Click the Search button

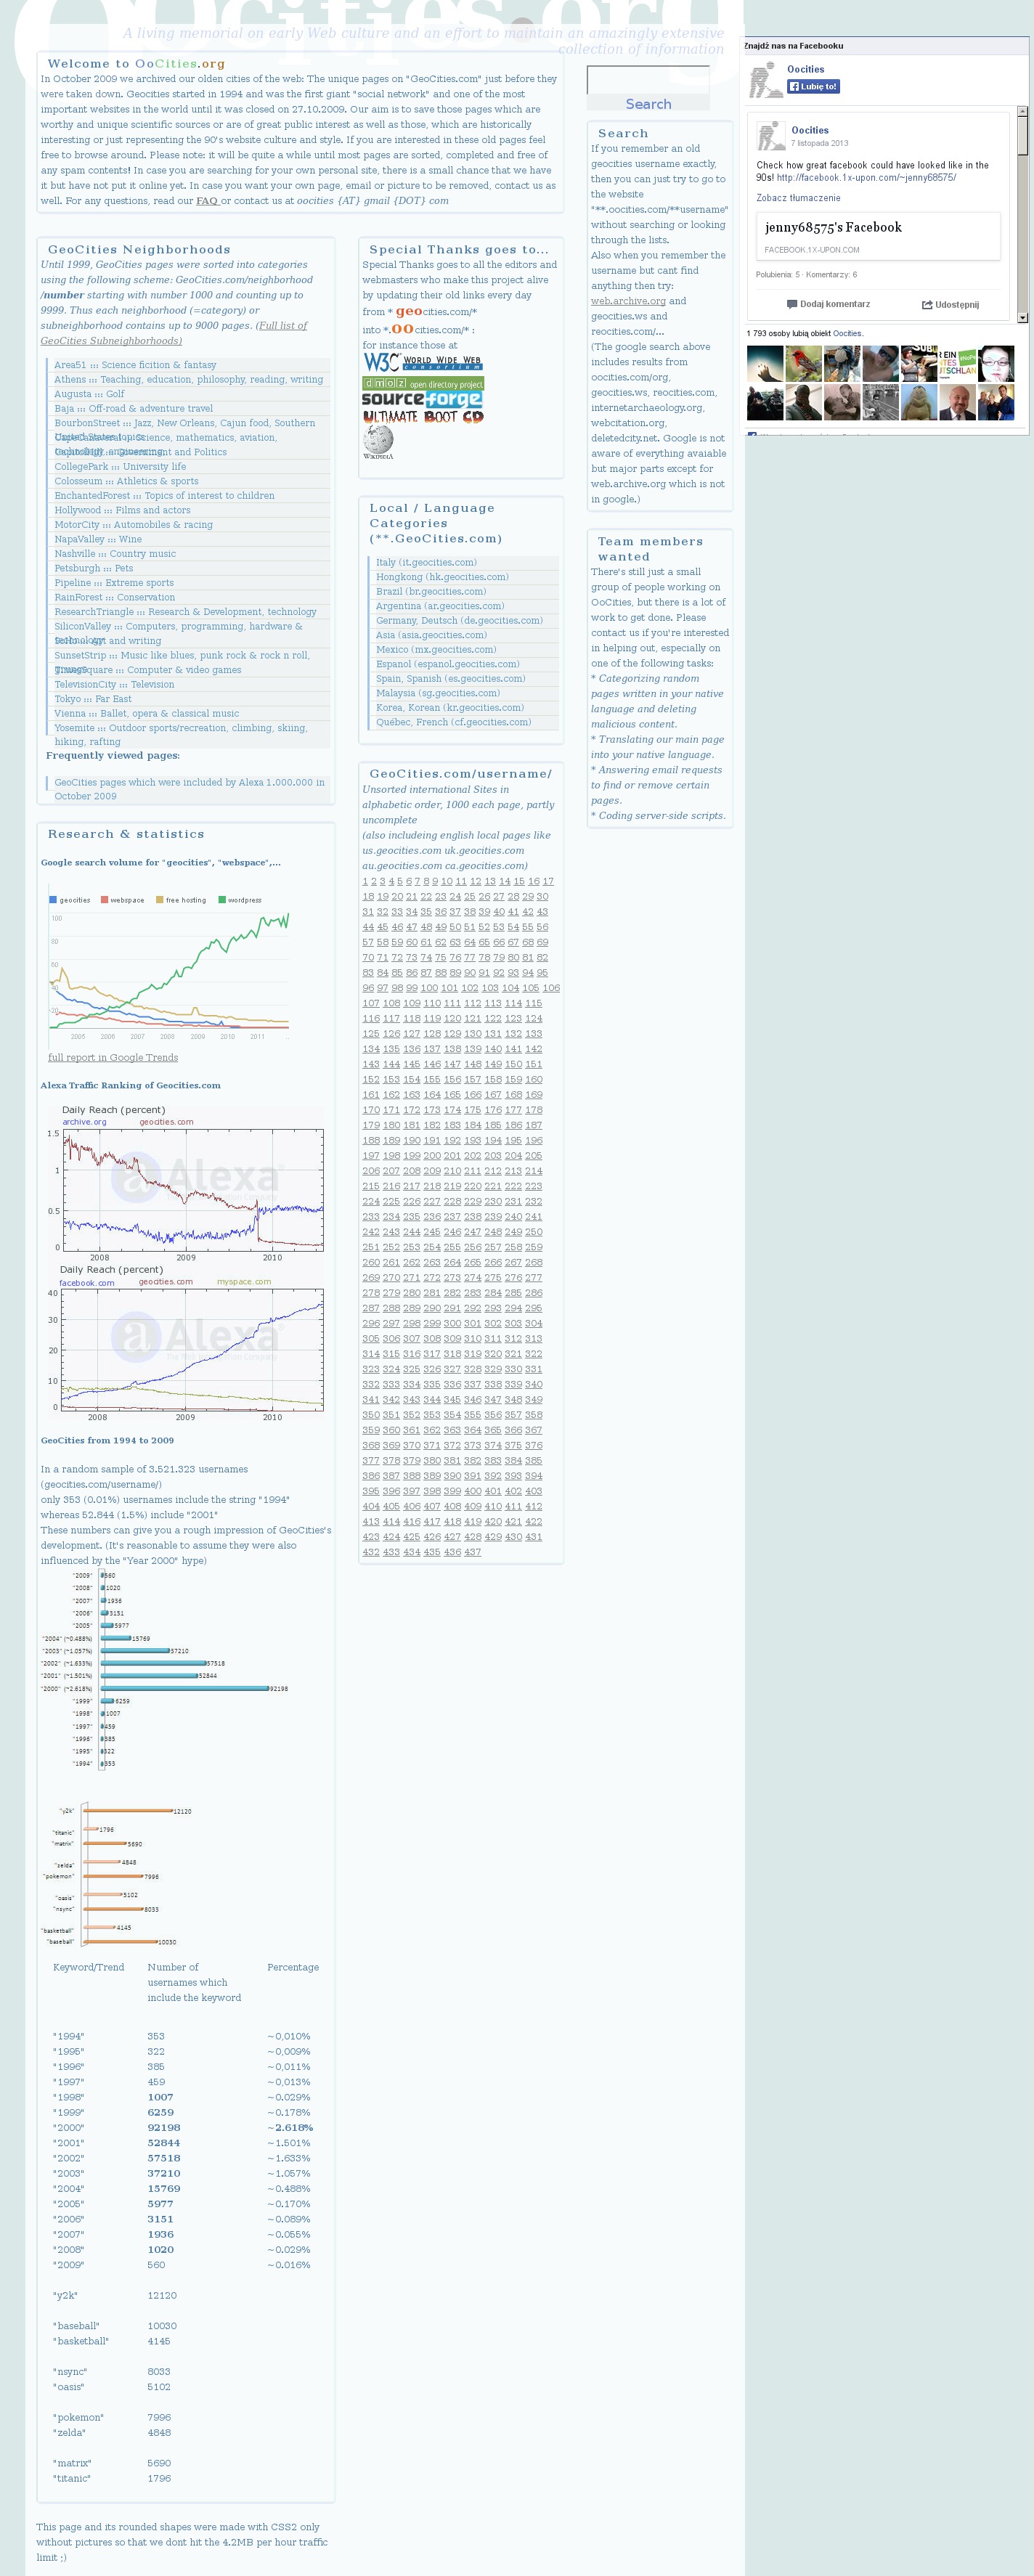[648, 104]
